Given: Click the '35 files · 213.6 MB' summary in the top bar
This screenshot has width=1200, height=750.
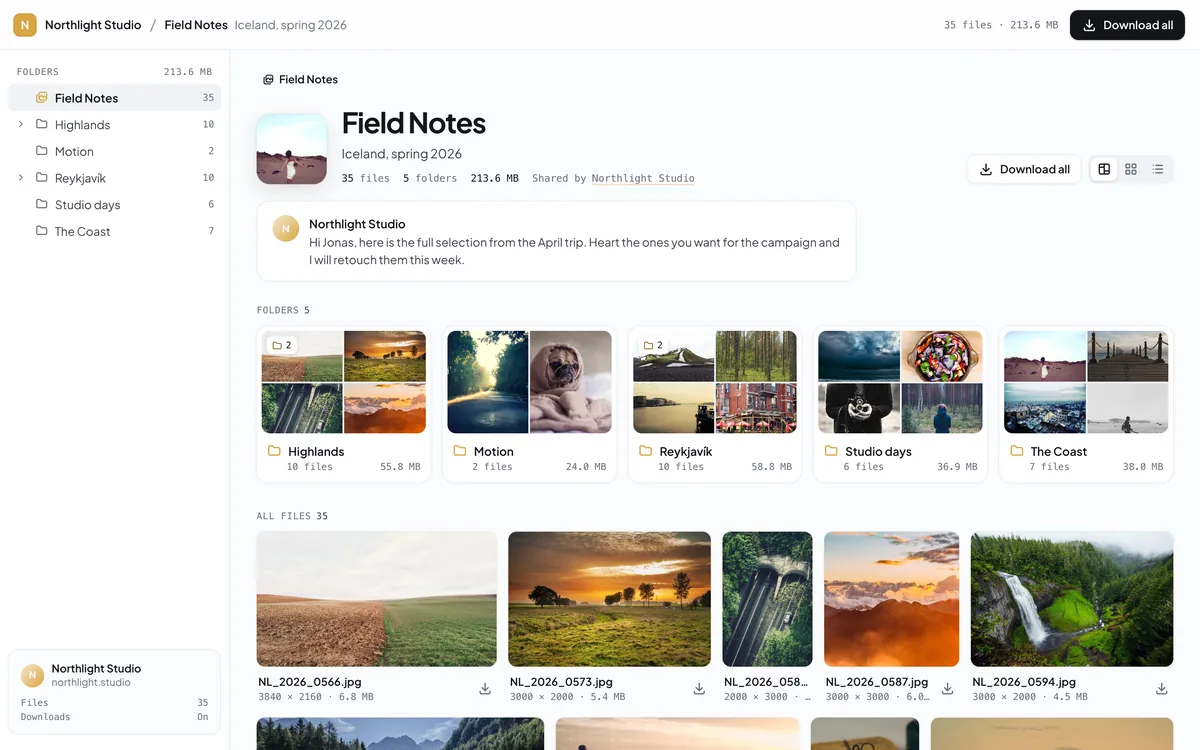Looking at the screenshot, I should coord(1001,25).
